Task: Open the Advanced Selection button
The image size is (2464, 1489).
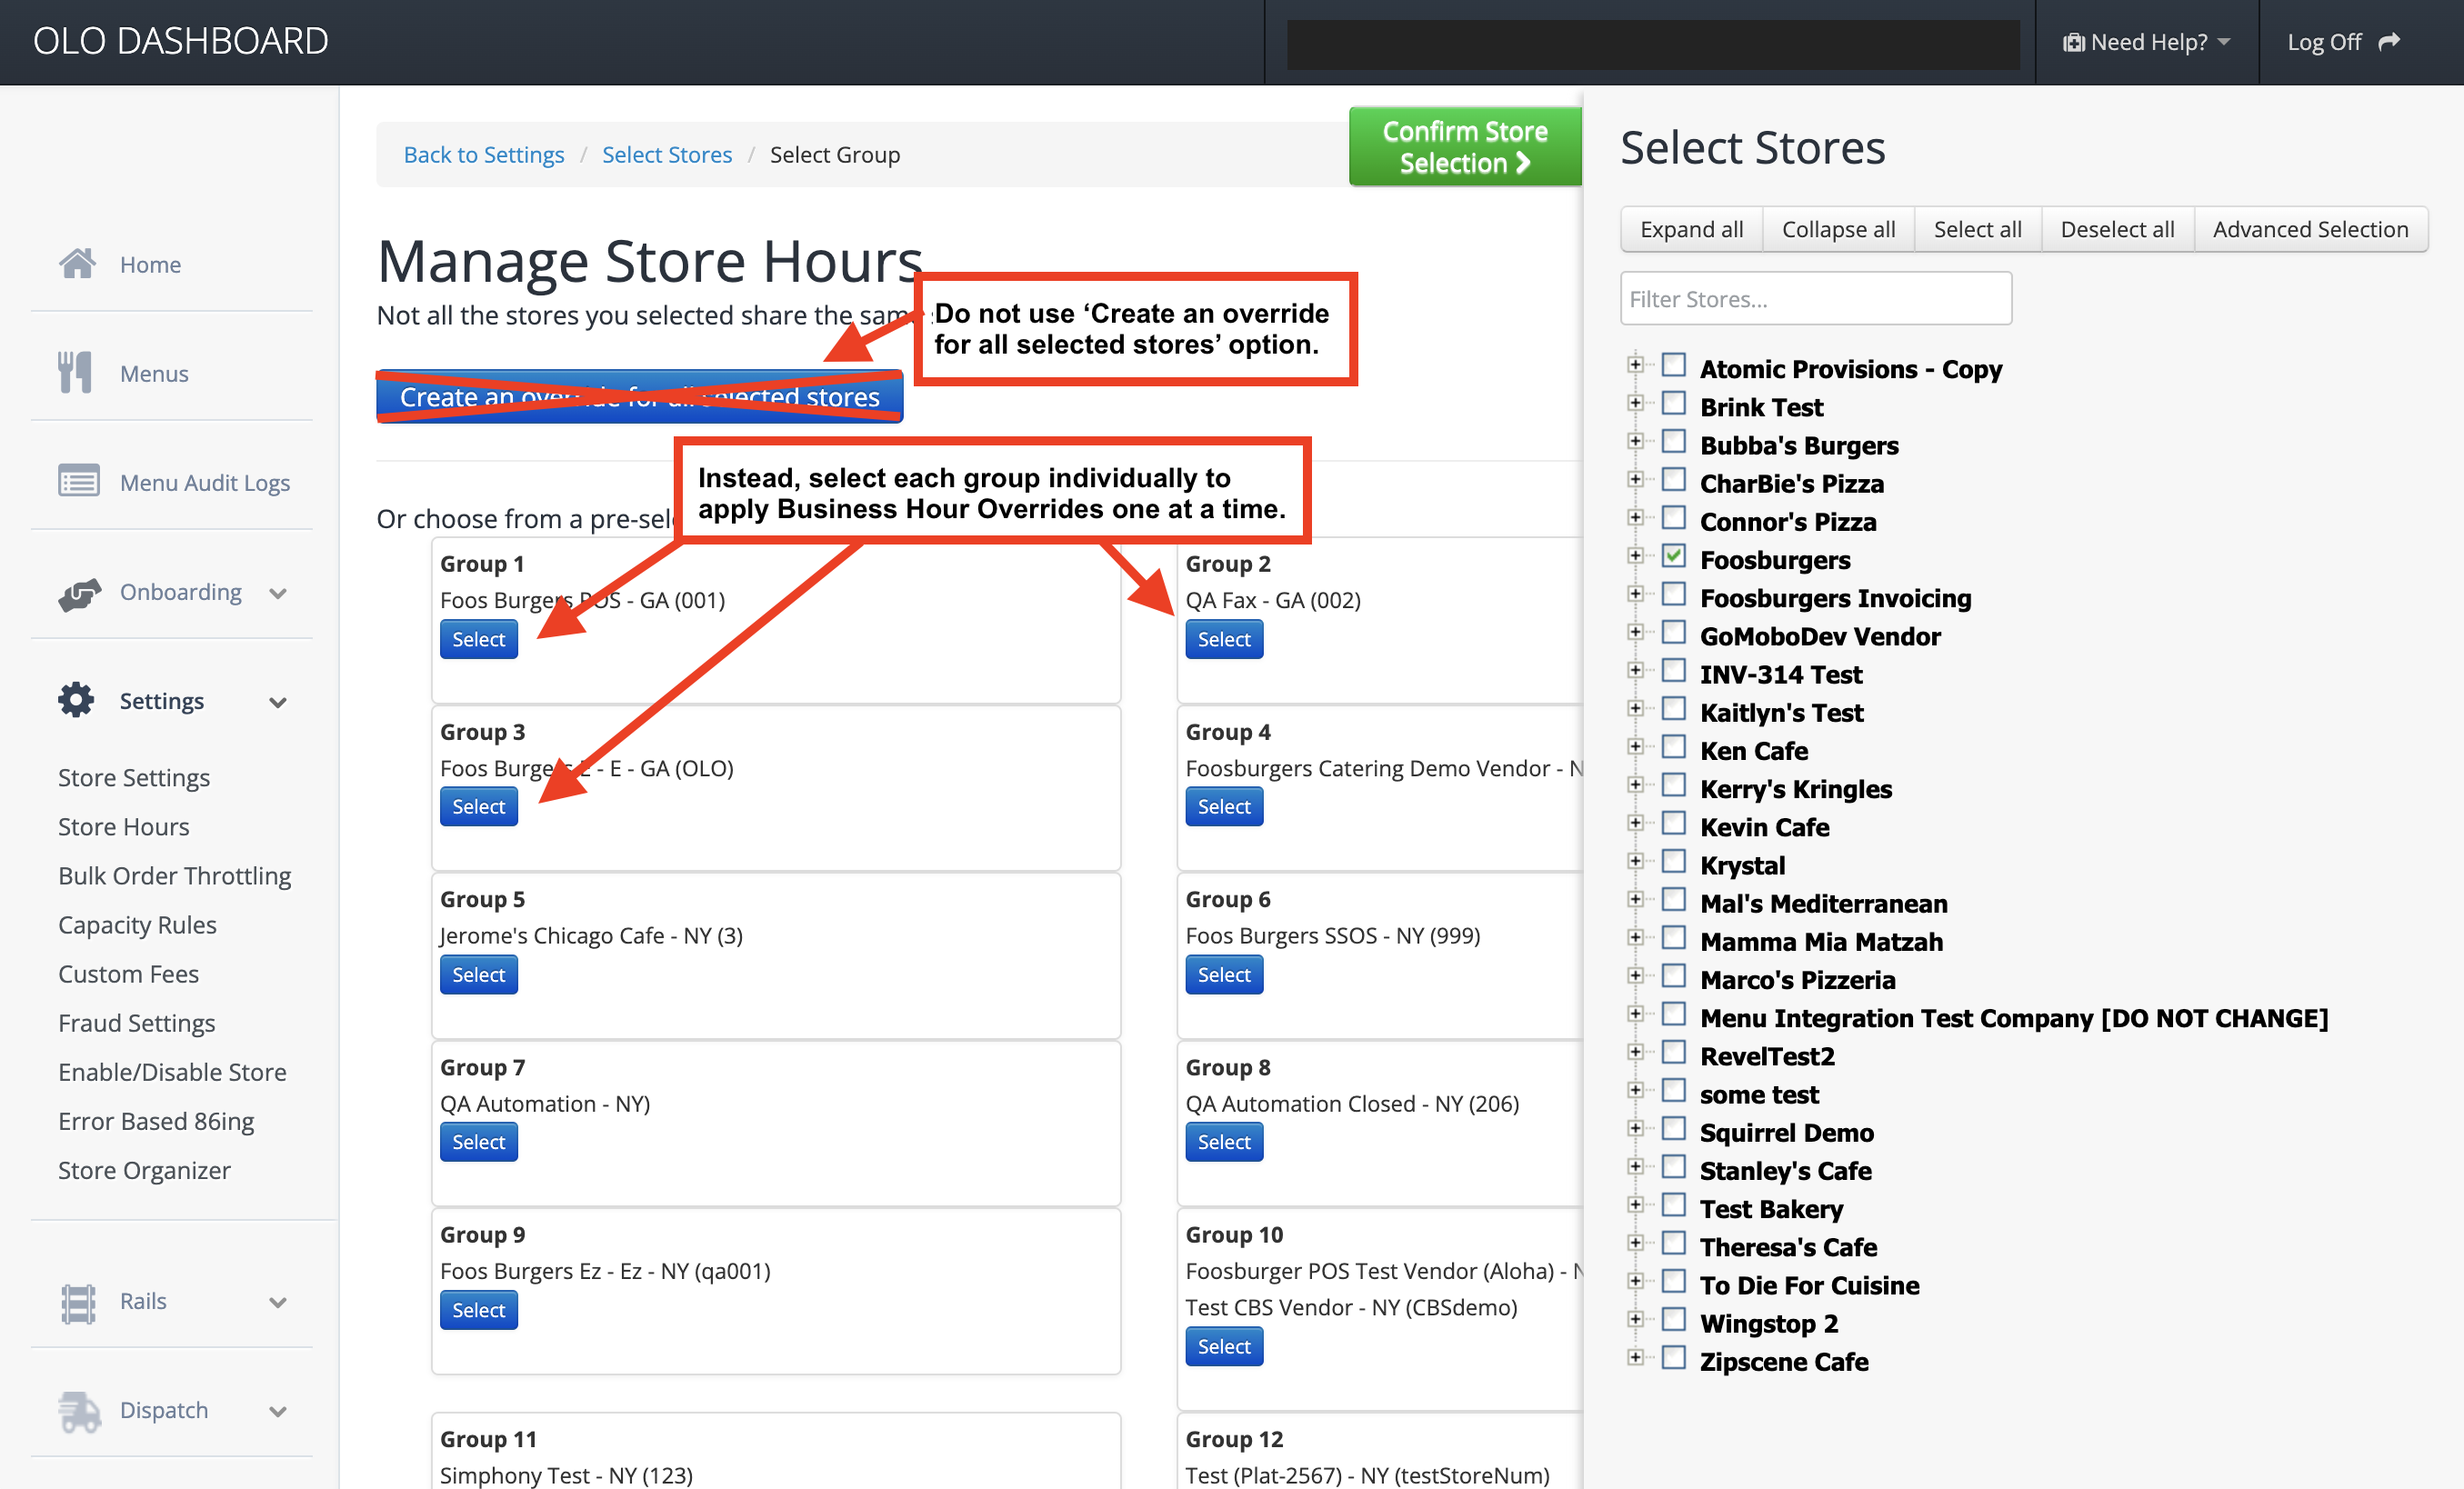Action: (2310, 229)
